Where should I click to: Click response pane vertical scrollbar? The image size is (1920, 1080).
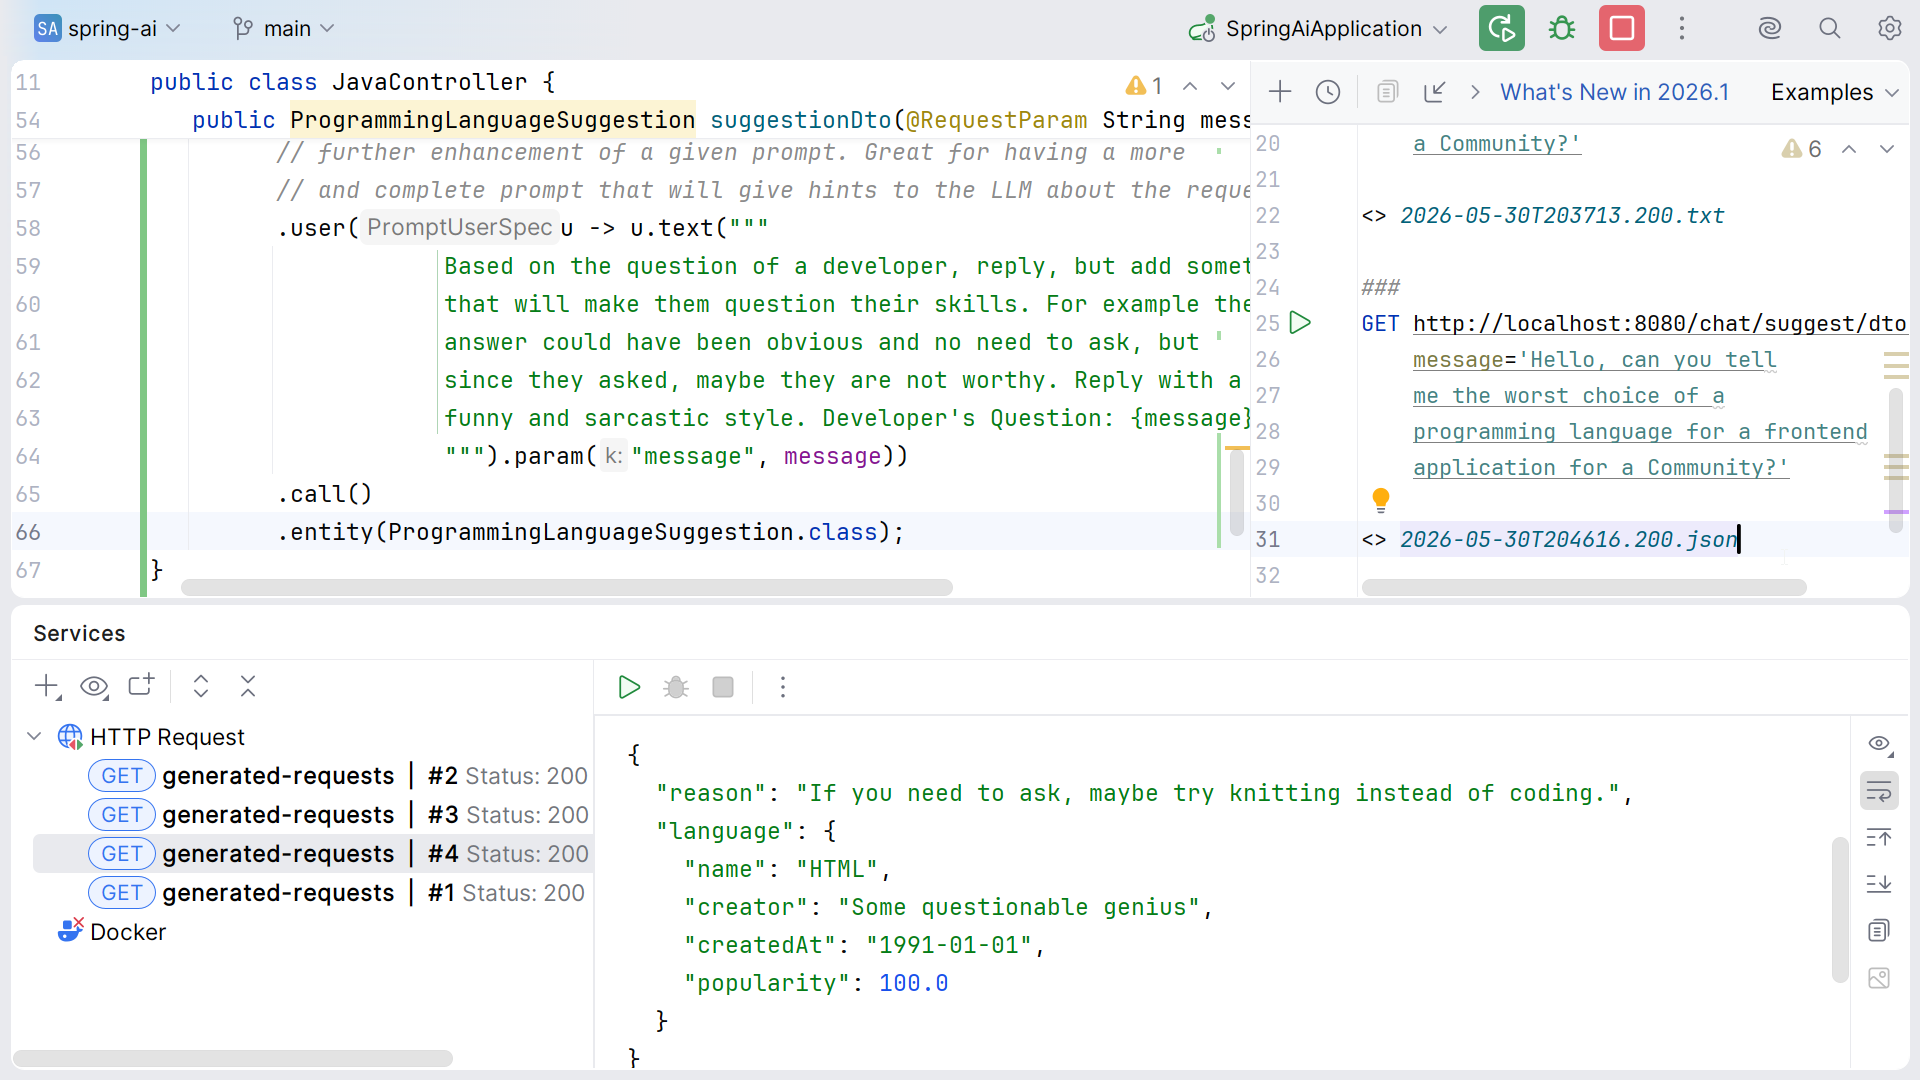[1839, 910]
